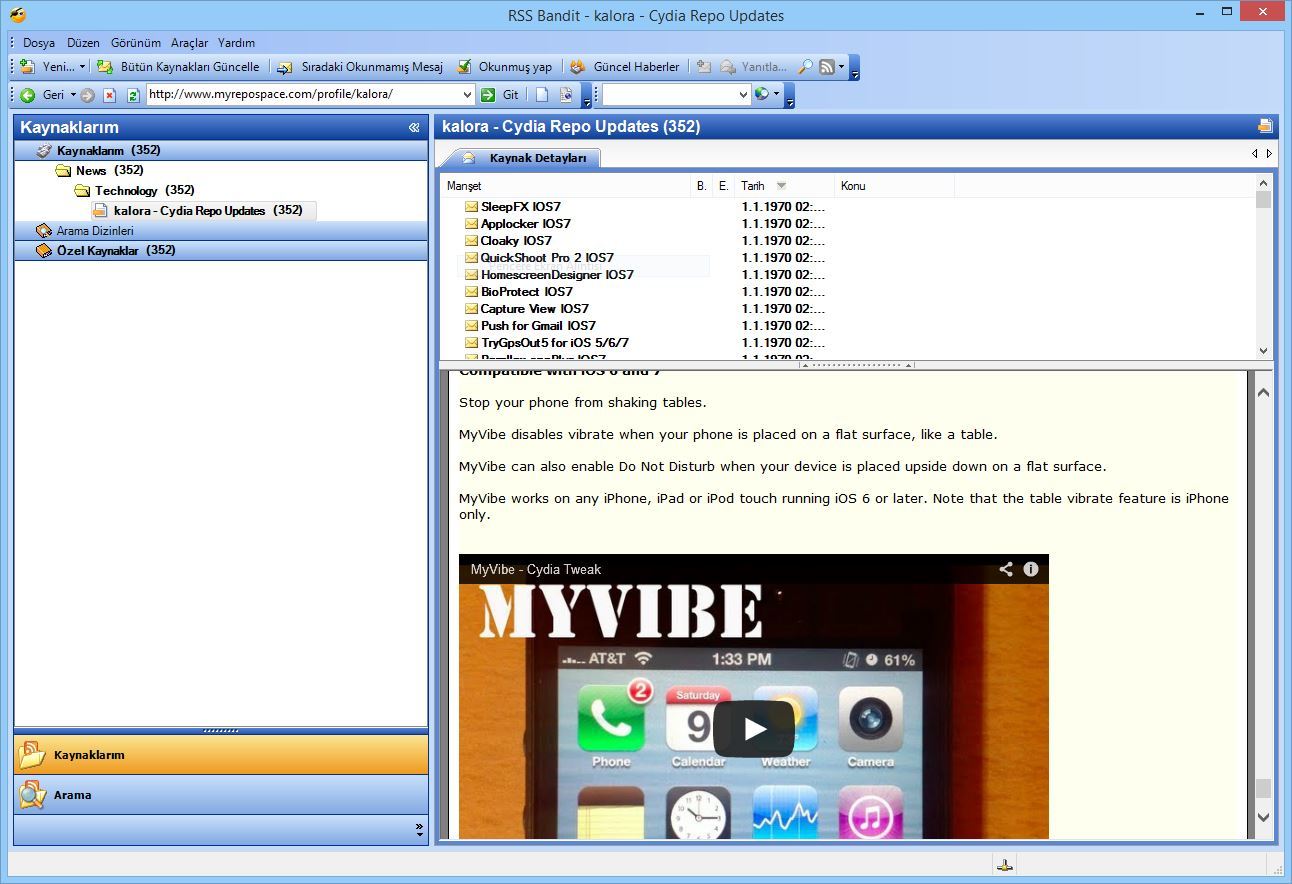This screenshot has height=884, width=1292.
Task: Play the MyVibe video
Action: (x=754, y=729)
